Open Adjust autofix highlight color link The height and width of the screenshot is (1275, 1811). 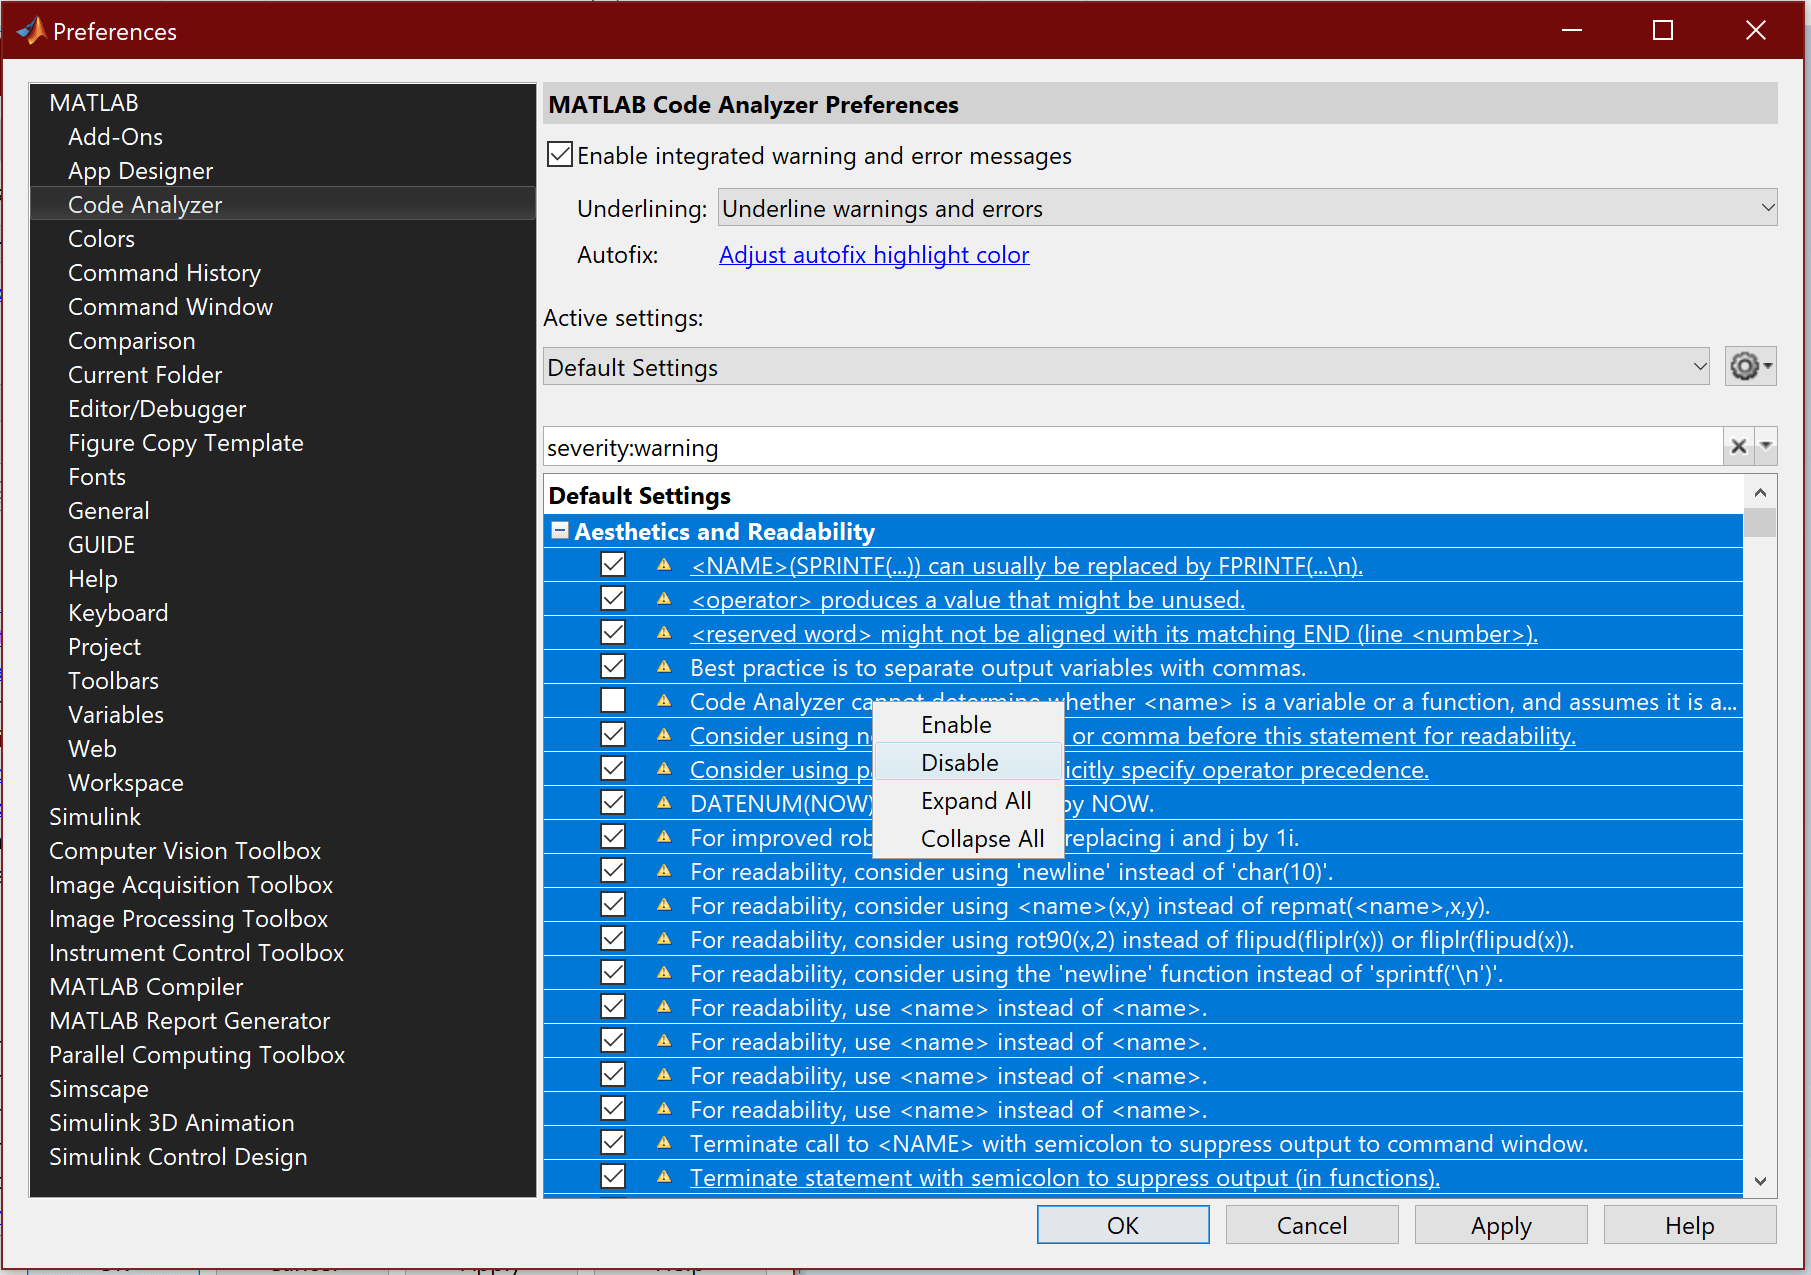click(x=873, y=255)
